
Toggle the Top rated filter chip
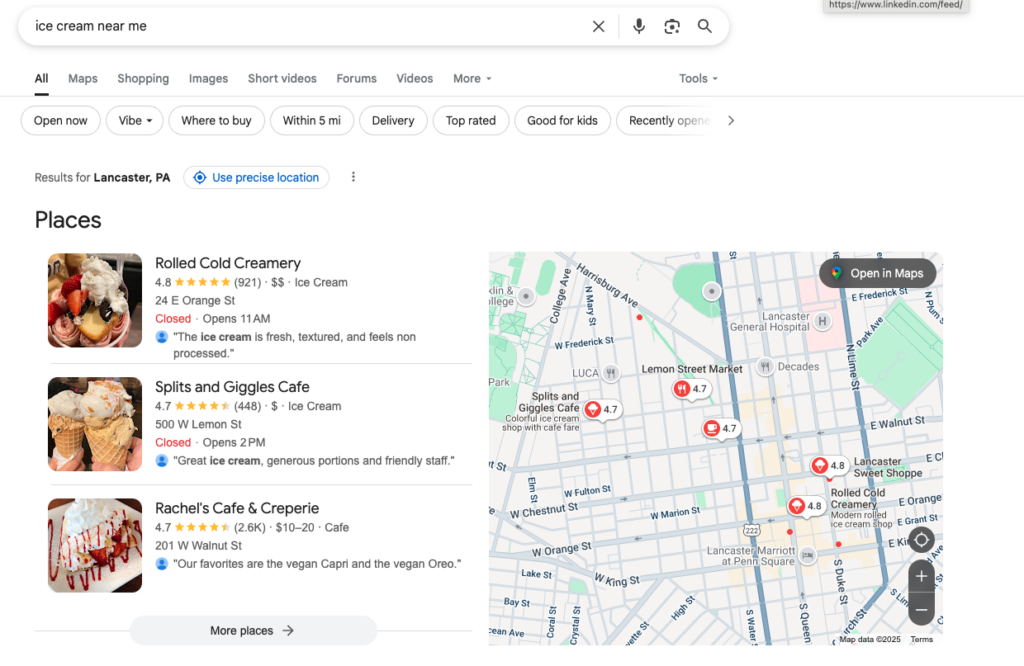click(x=471, y=121)
